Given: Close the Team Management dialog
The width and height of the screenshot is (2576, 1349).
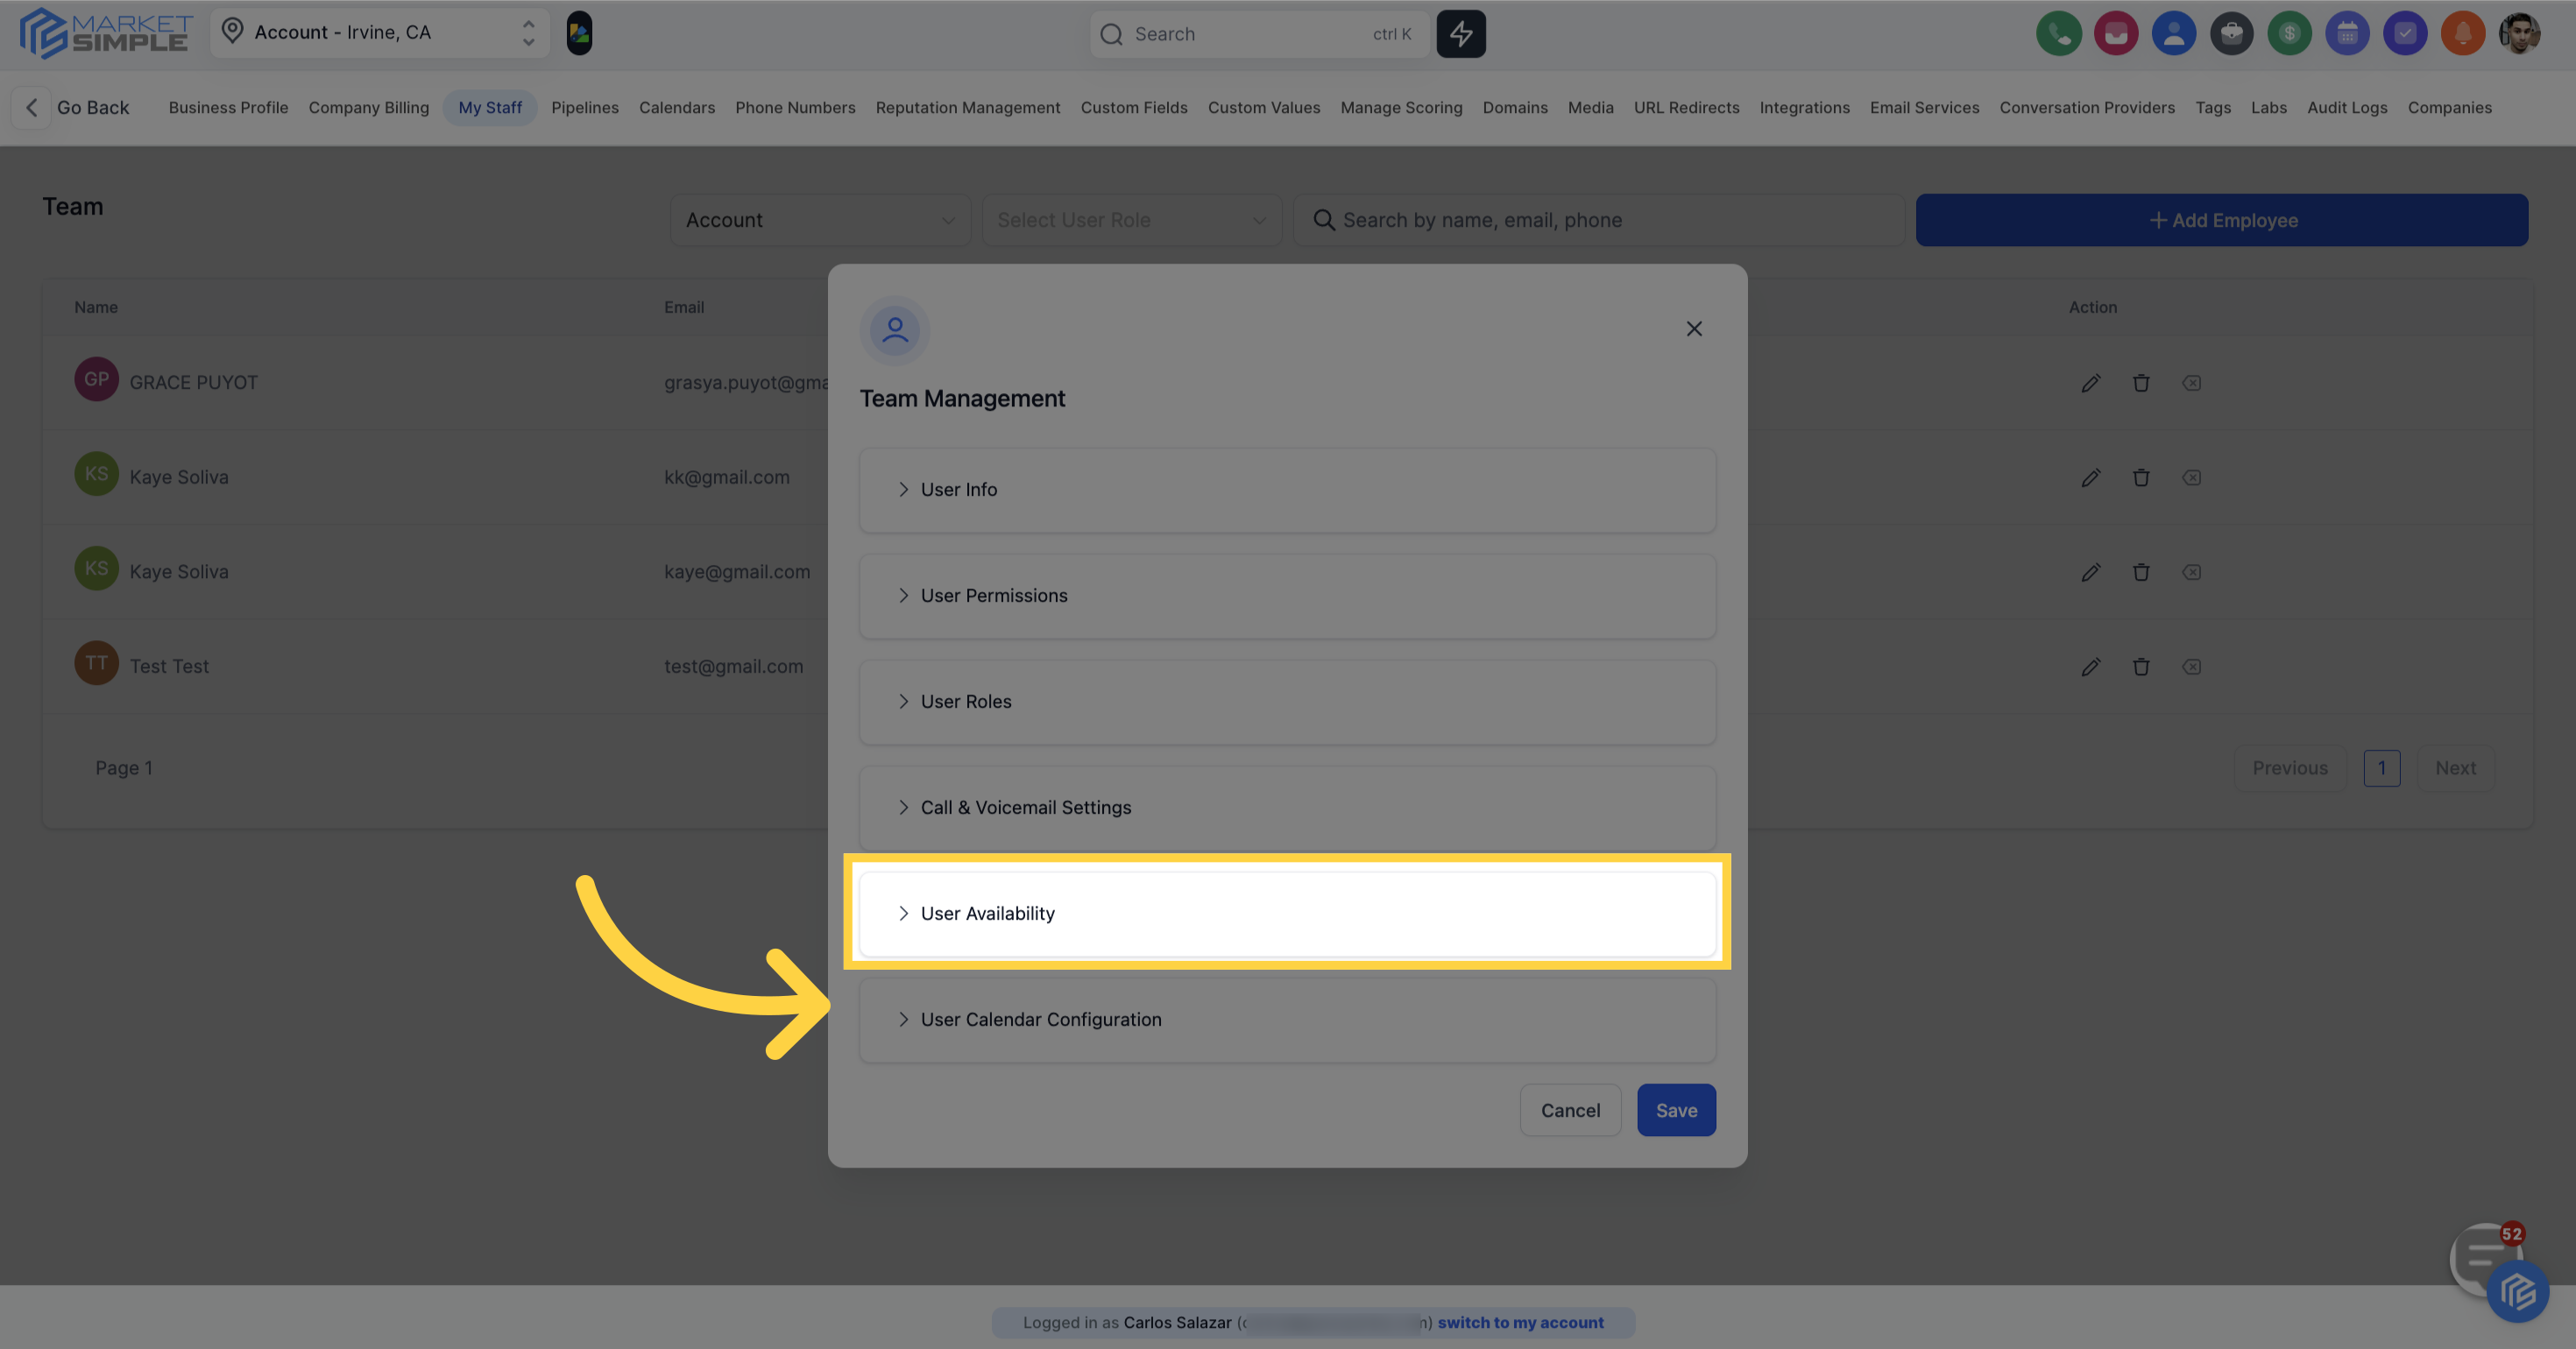Looking at the screenshot, I should click(x=1693, y=329).
